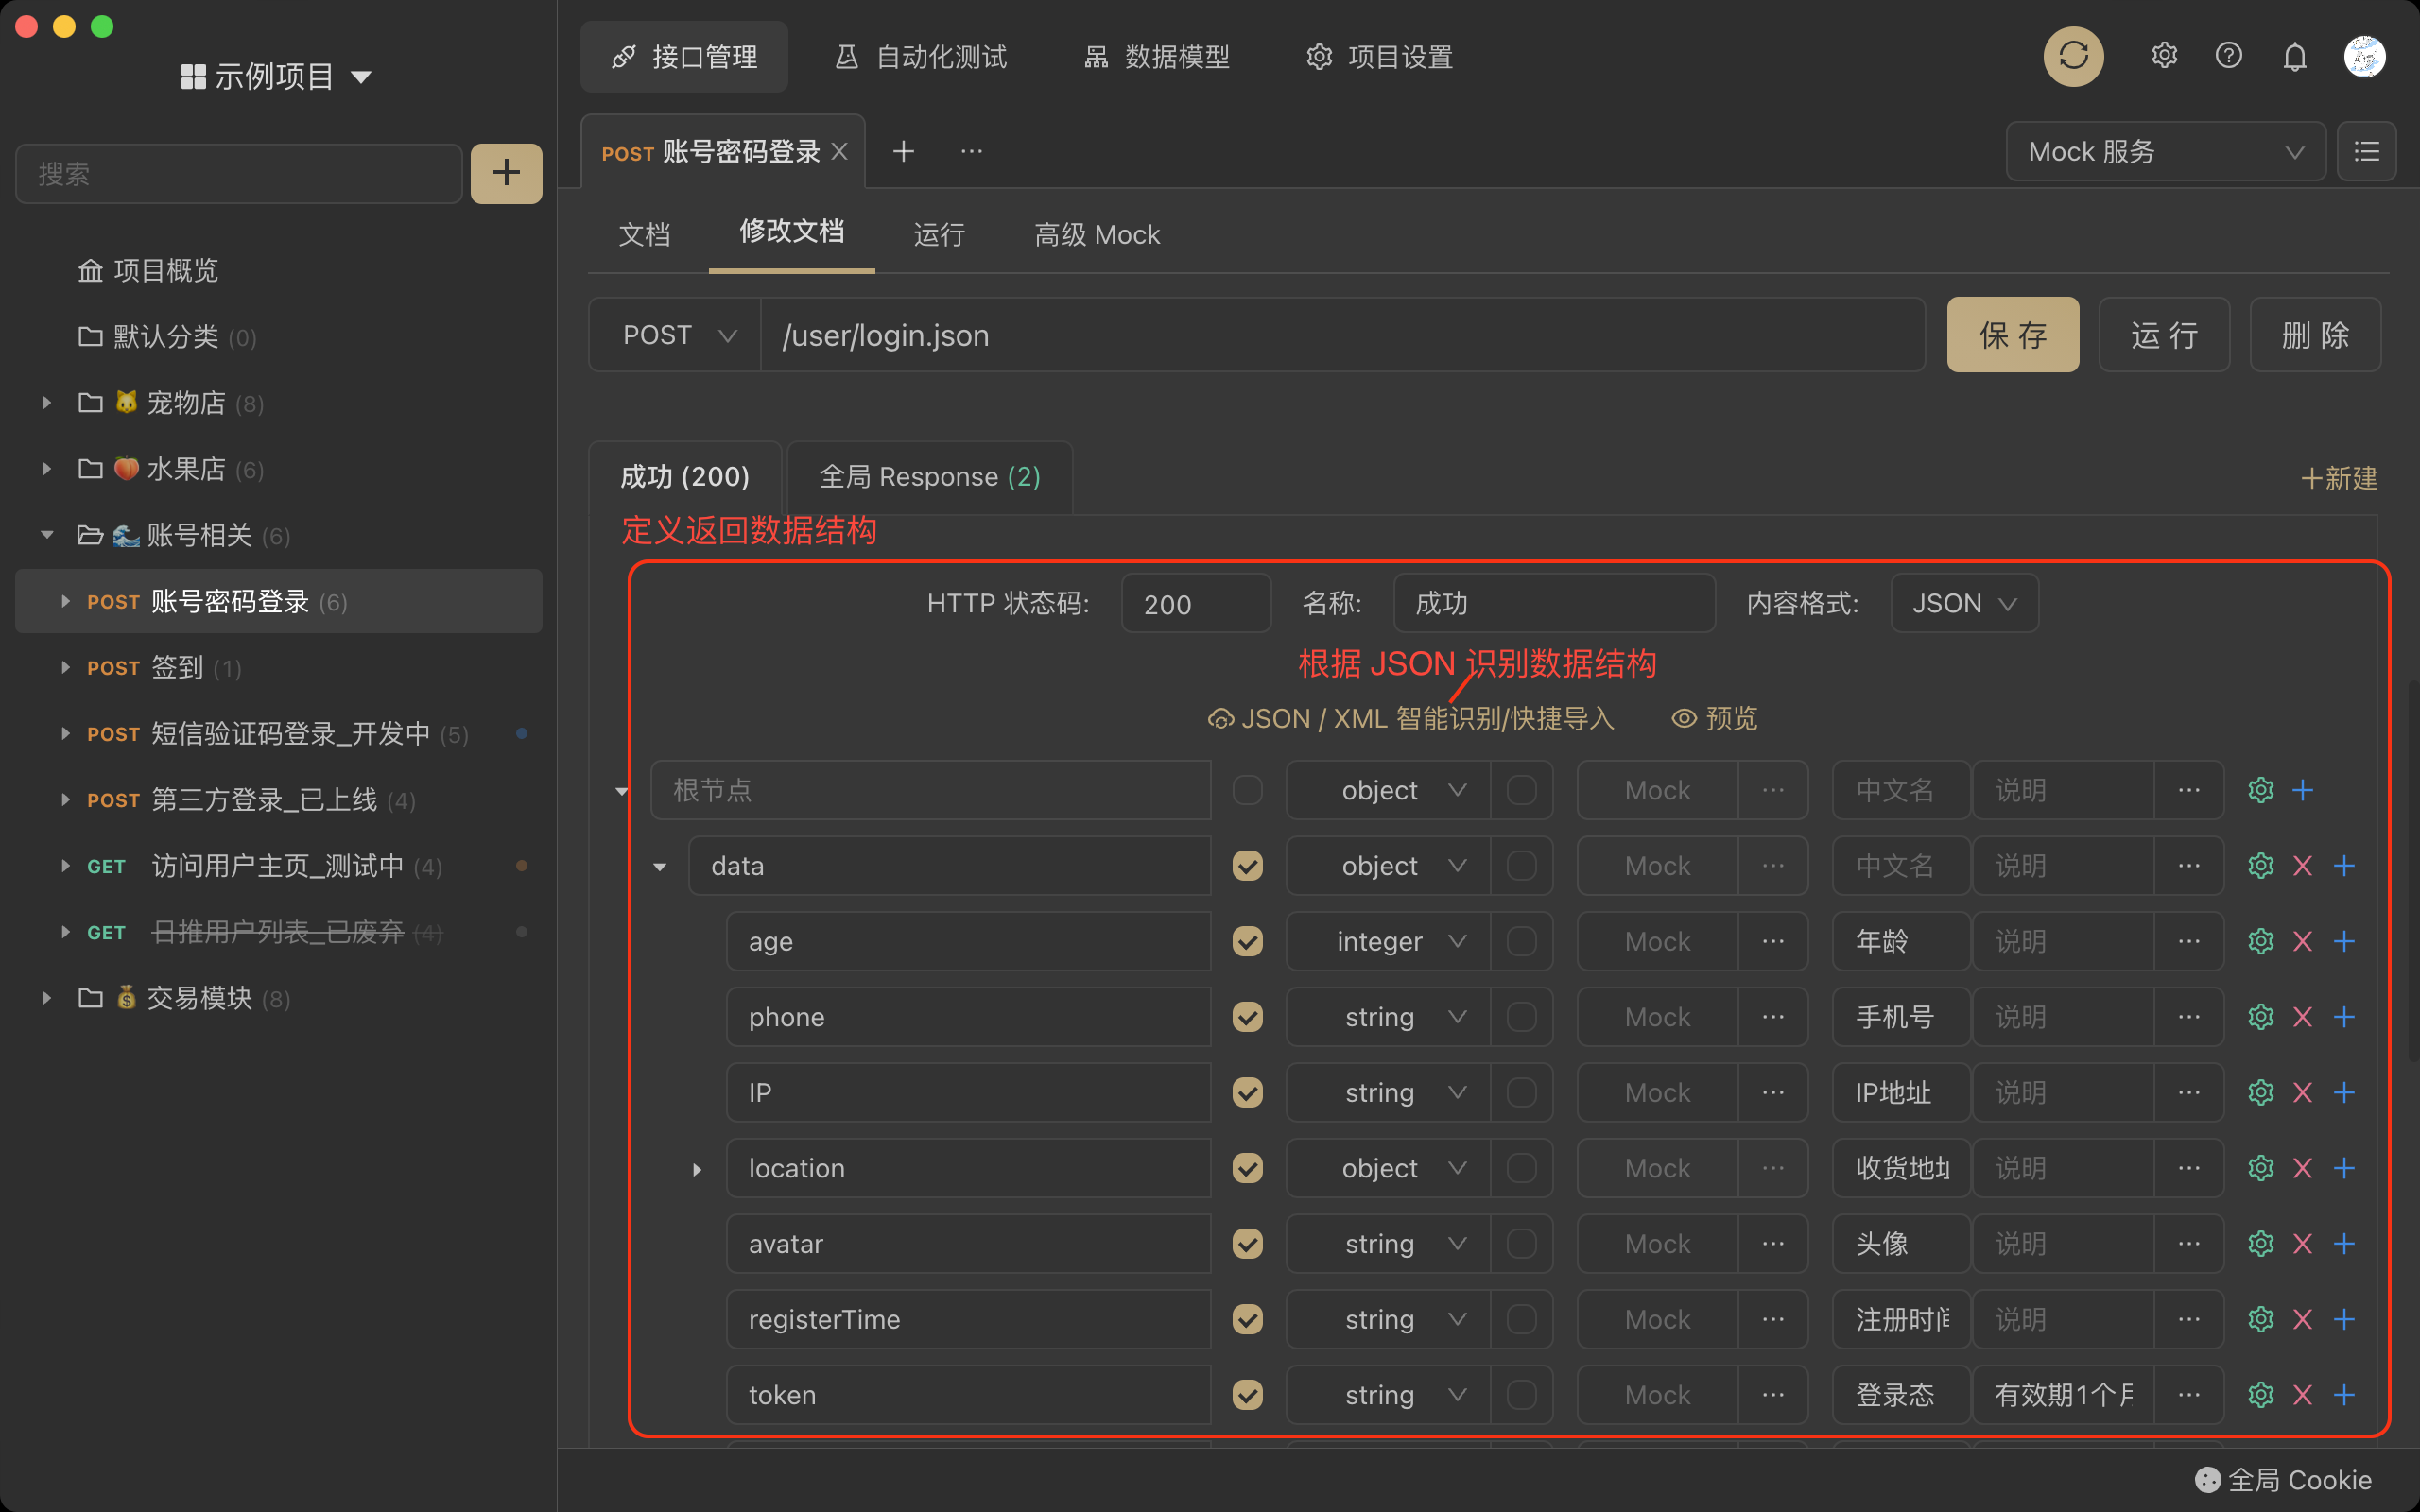This screenshot has width=2420, height=1512.
Task: Click the plus button next to search box
Action: [x=506, y=173]
